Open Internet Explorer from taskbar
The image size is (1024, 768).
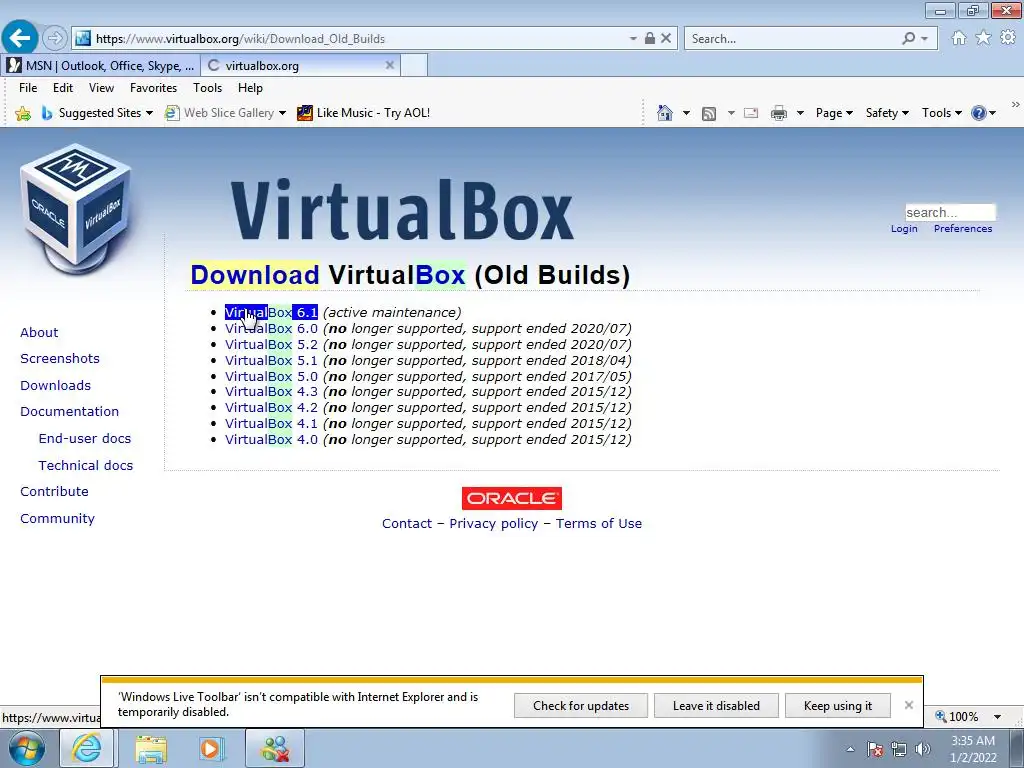pos(87,748)
